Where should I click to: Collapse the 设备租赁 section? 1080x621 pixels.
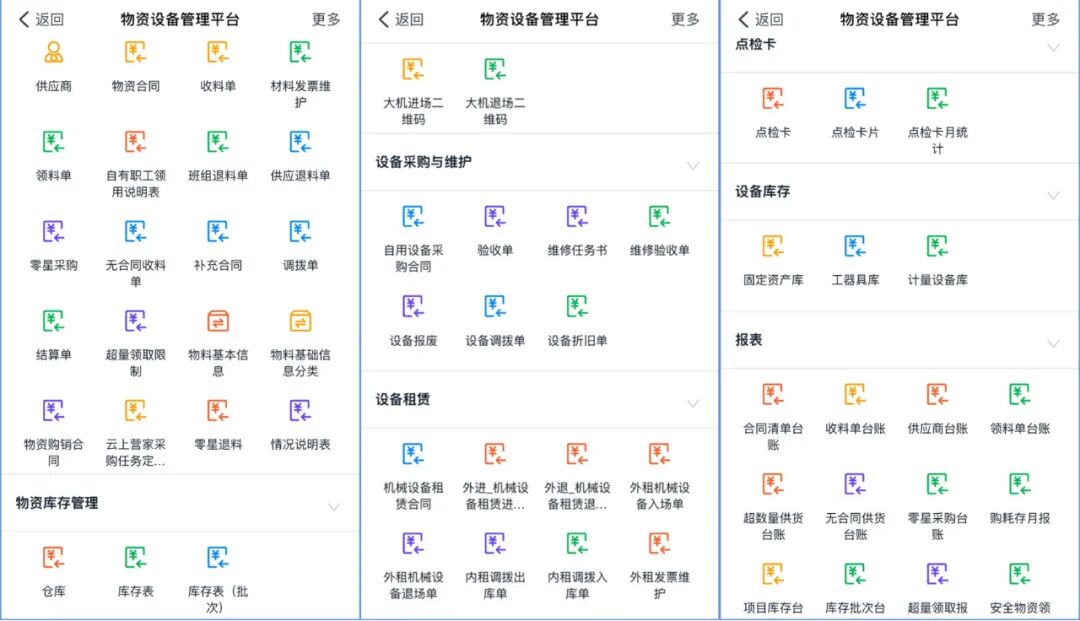coord(694,400)
